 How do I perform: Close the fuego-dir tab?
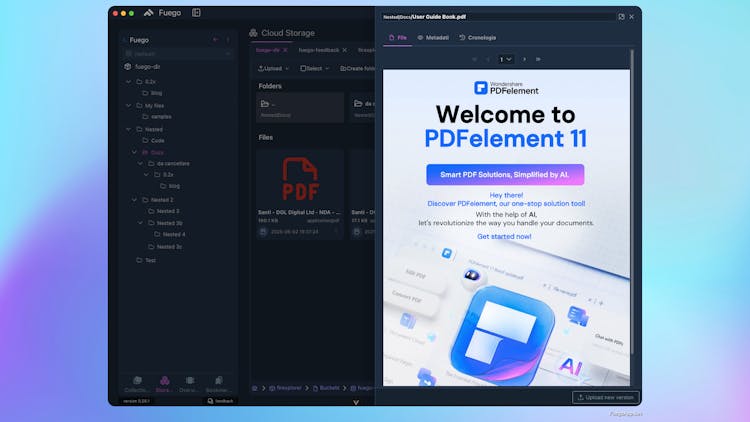tap(286, 50)
